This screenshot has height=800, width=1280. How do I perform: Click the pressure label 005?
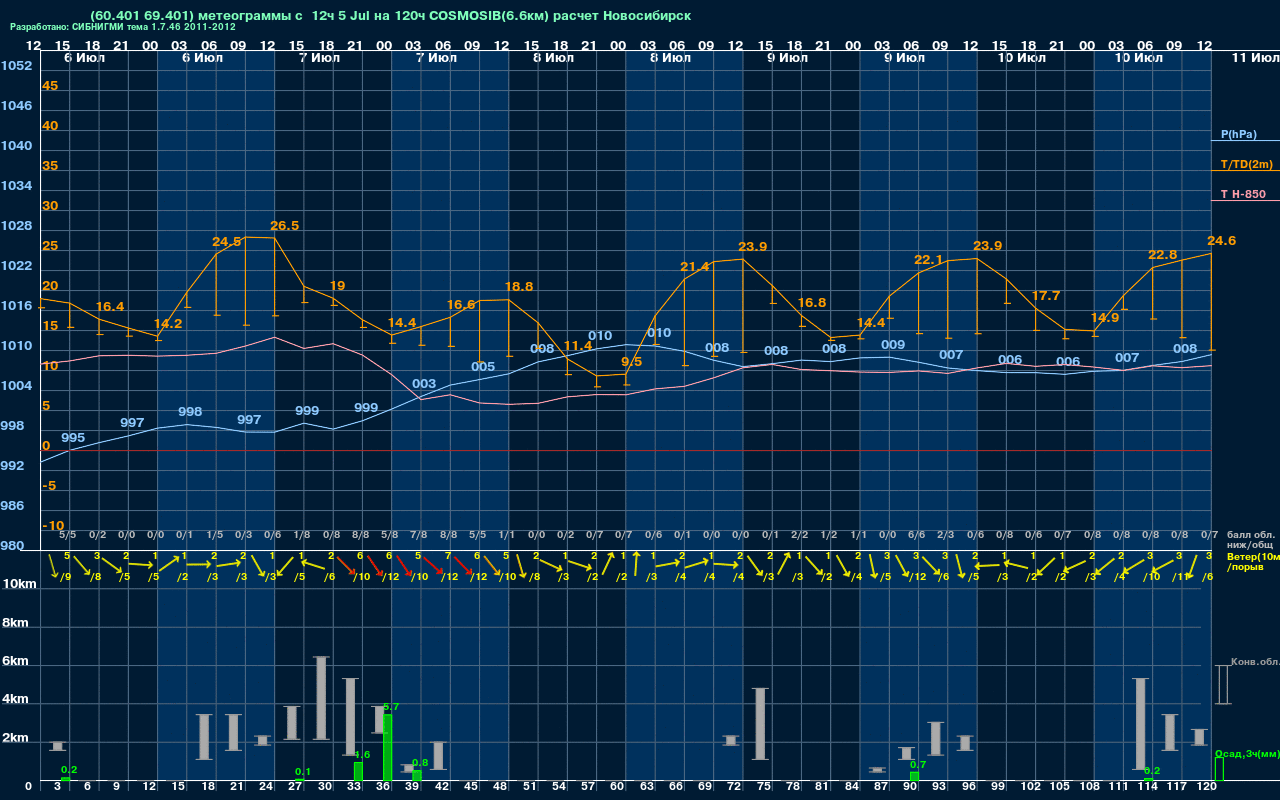click(483, 367)
